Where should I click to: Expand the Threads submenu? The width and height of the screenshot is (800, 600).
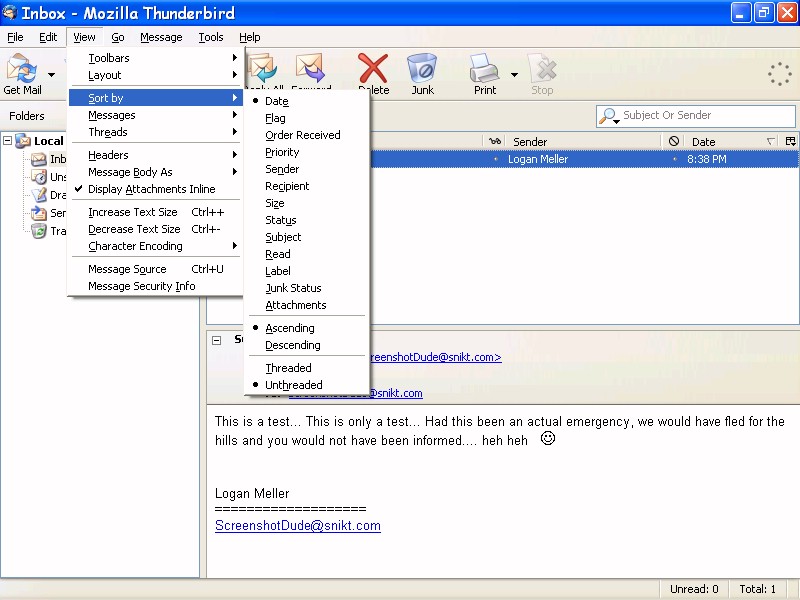pyautogui.click(x=155, y=132)
